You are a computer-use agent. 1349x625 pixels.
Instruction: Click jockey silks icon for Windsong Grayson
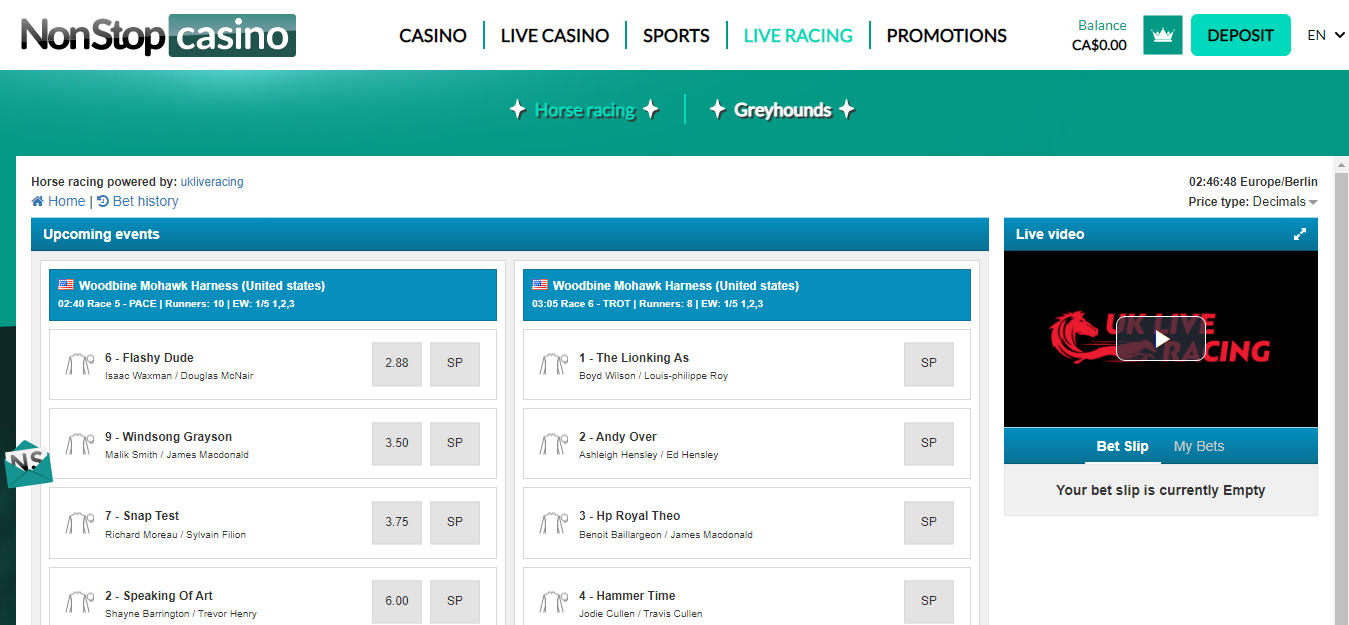coord(80,444)
